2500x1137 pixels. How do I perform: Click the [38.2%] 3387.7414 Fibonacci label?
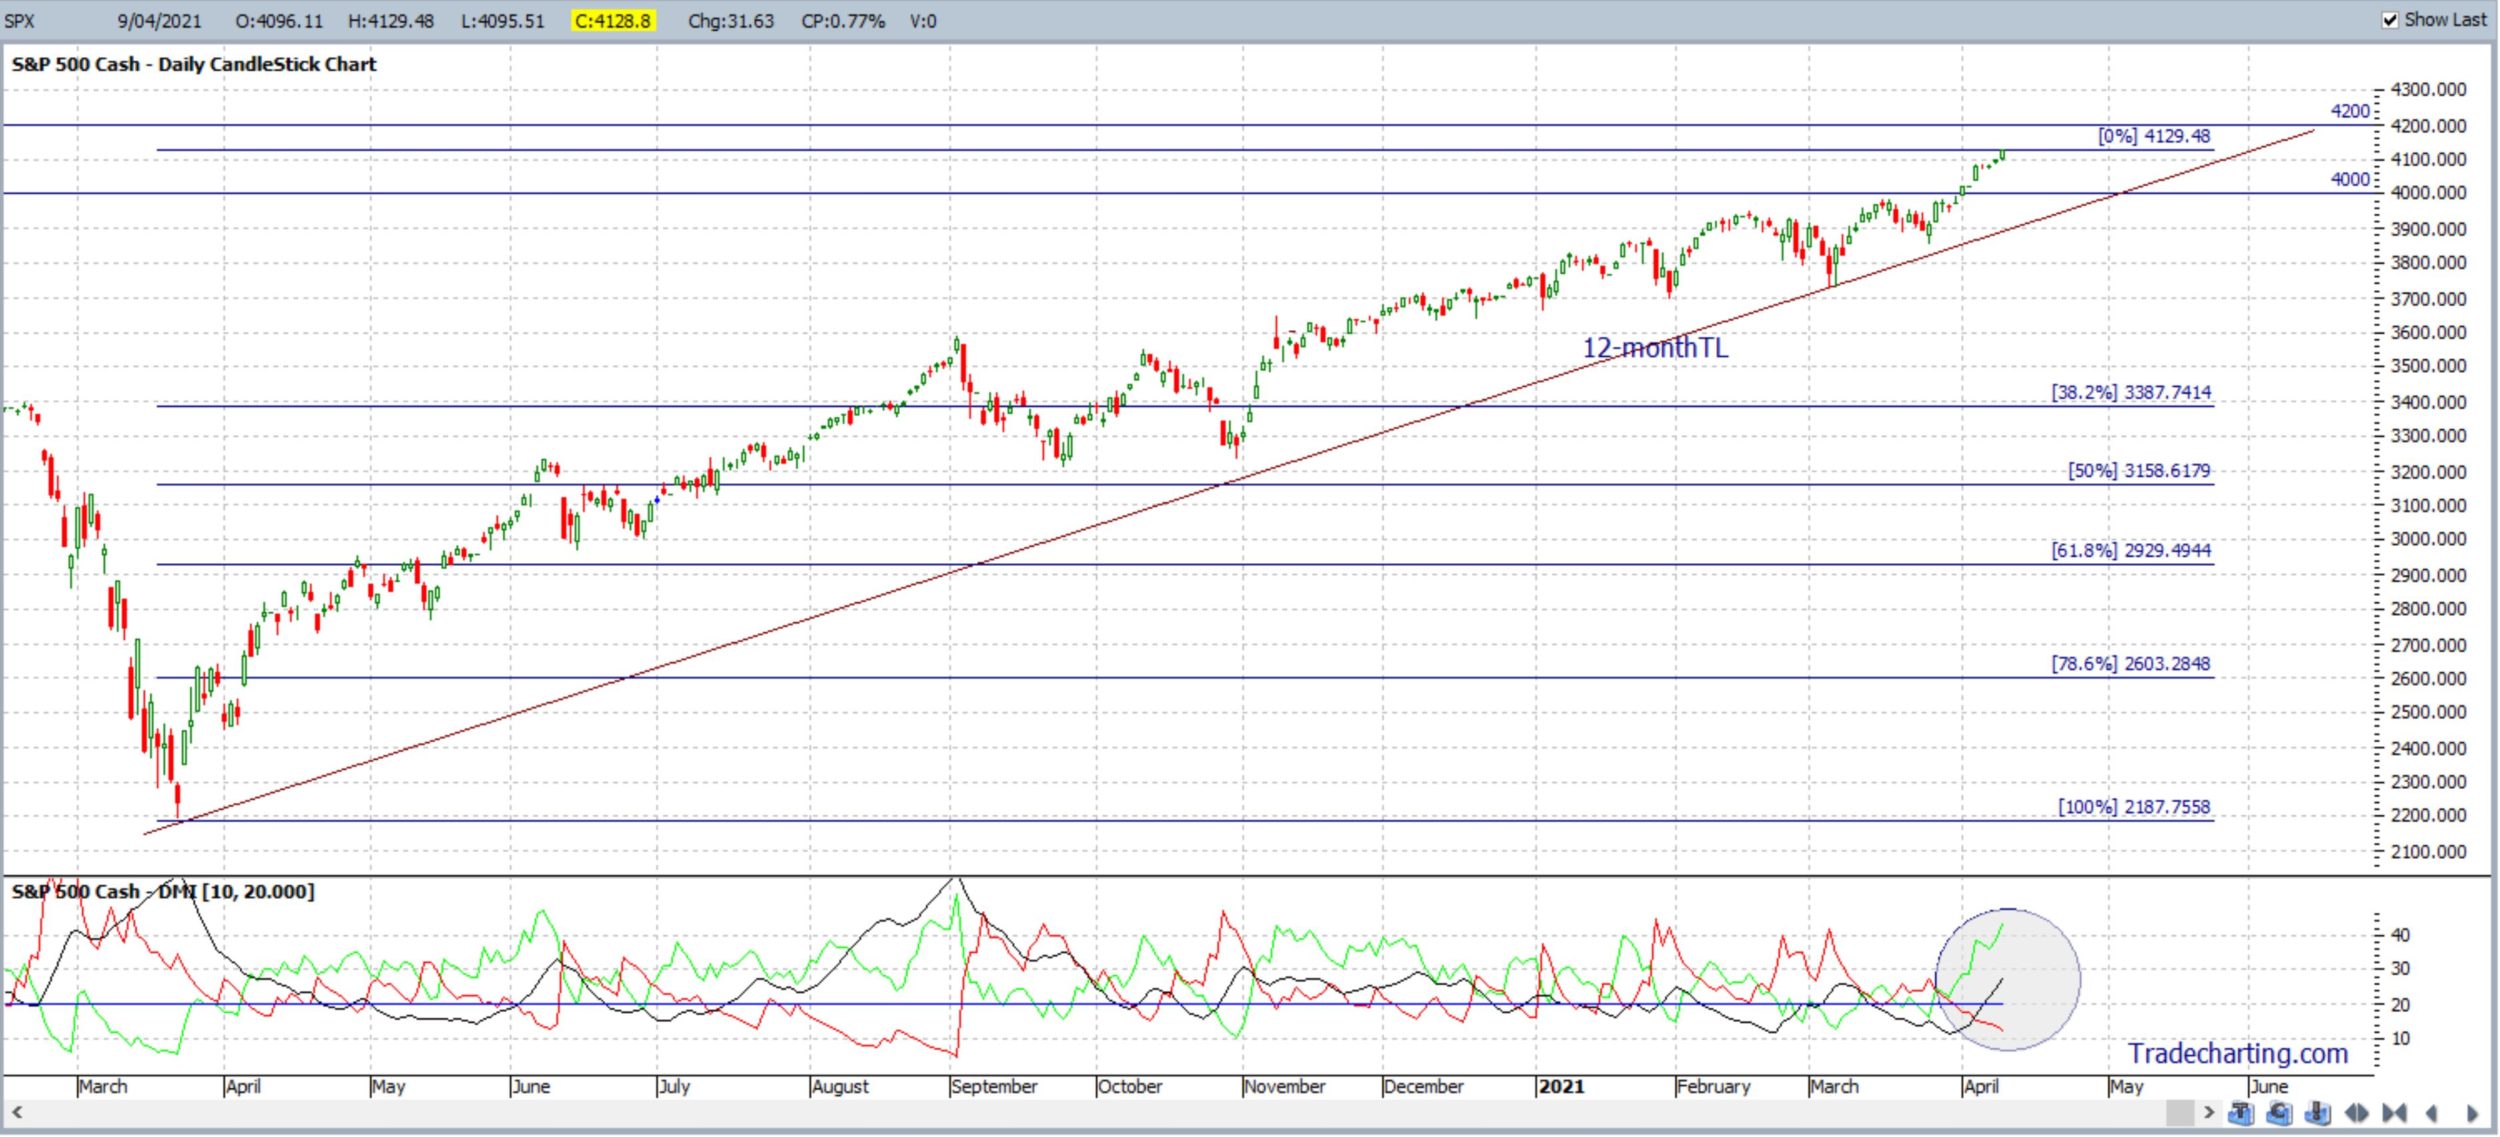(x=2131, y=392)
